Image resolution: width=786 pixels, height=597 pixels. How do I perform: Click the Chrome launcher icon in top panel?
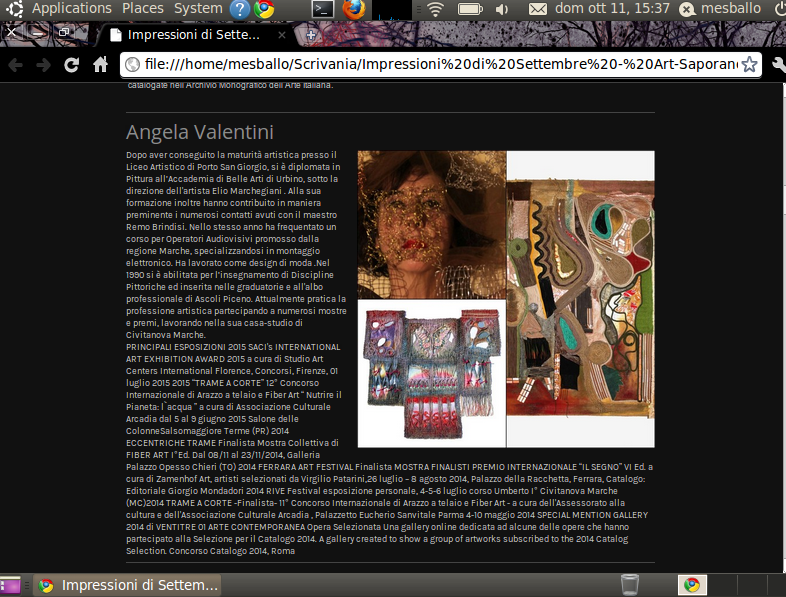click(264, 9)
